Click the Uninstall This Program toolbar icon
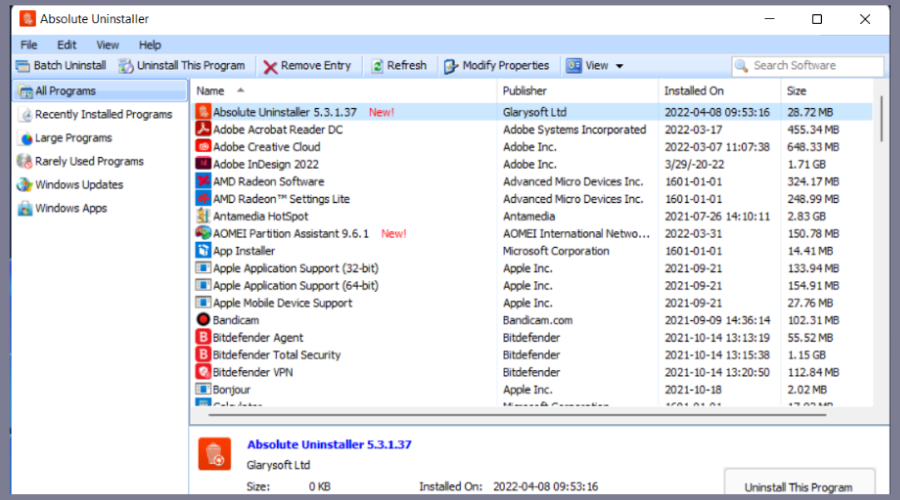This screenshot has width=900, height=500. (x=126, y=66)
